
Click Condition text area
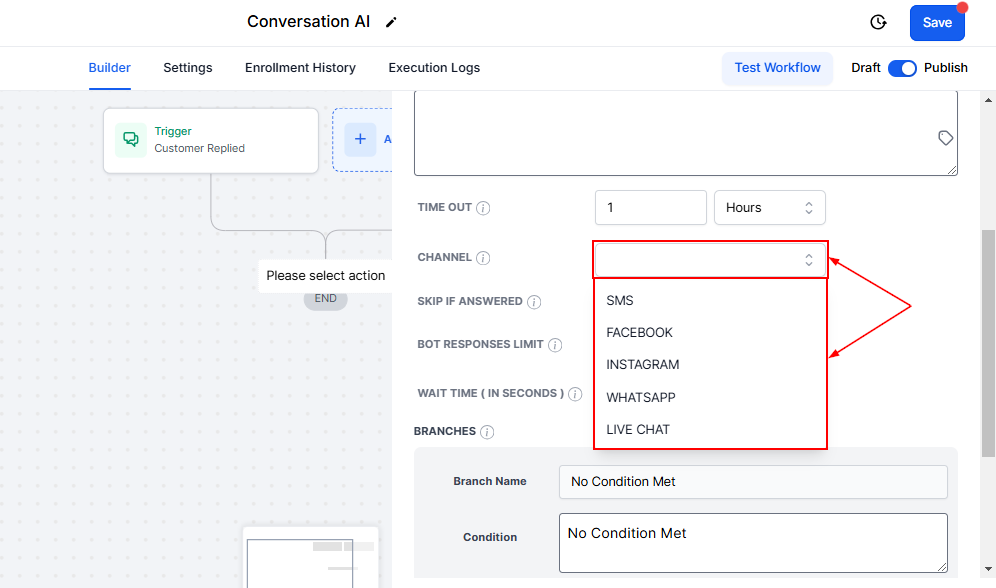point(753,543)
